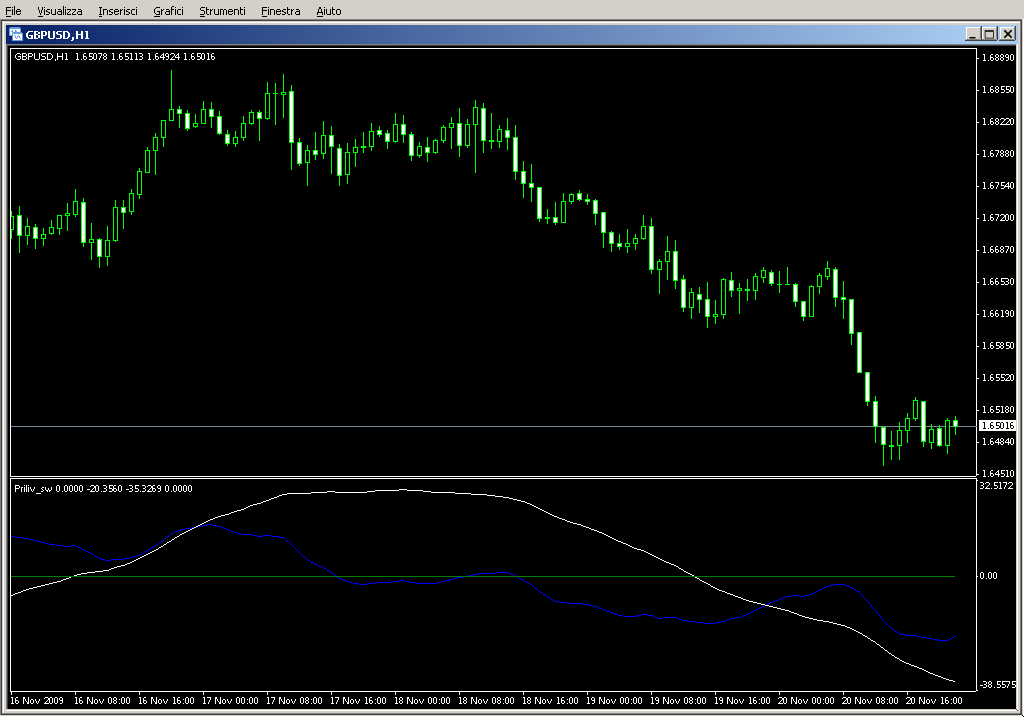Screen dimensions: 1024x717
Task: Click the 1.64840 price scale value
Action: click(x=998, y=441)
